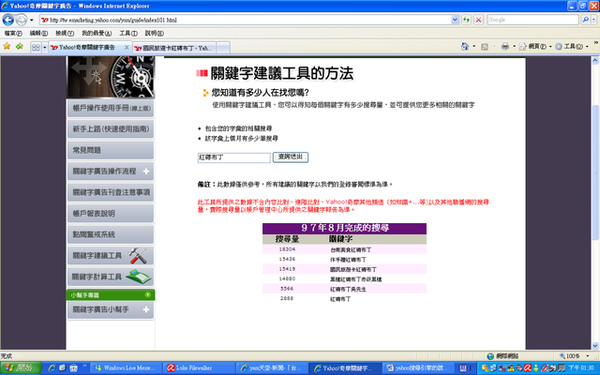Open 關鍵字廣告刊登注意事項 sidebar link

tap(111, 192)
